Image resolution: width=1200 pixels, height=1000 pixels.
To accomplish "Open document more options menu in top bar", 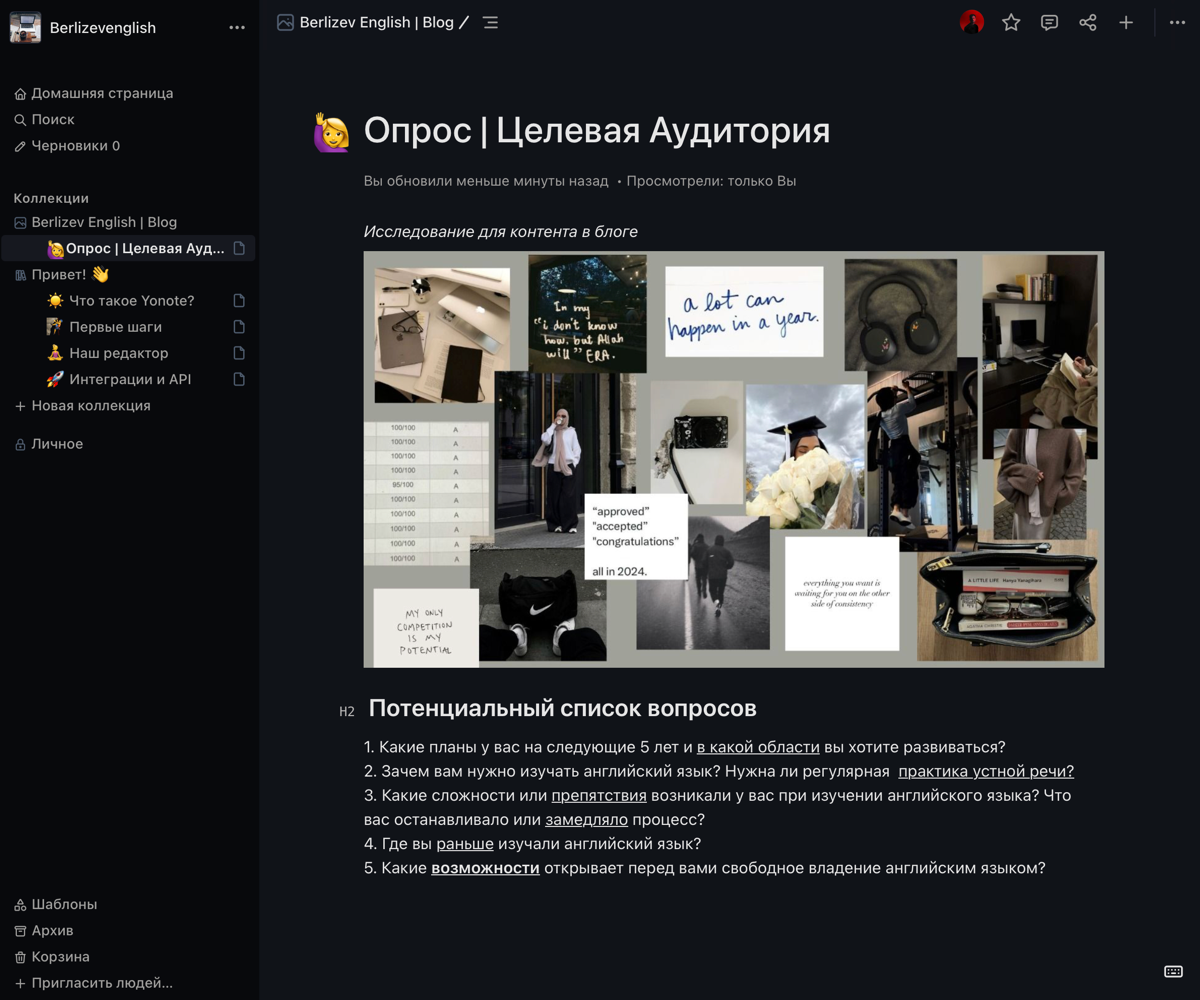I will click(1178, 22).
